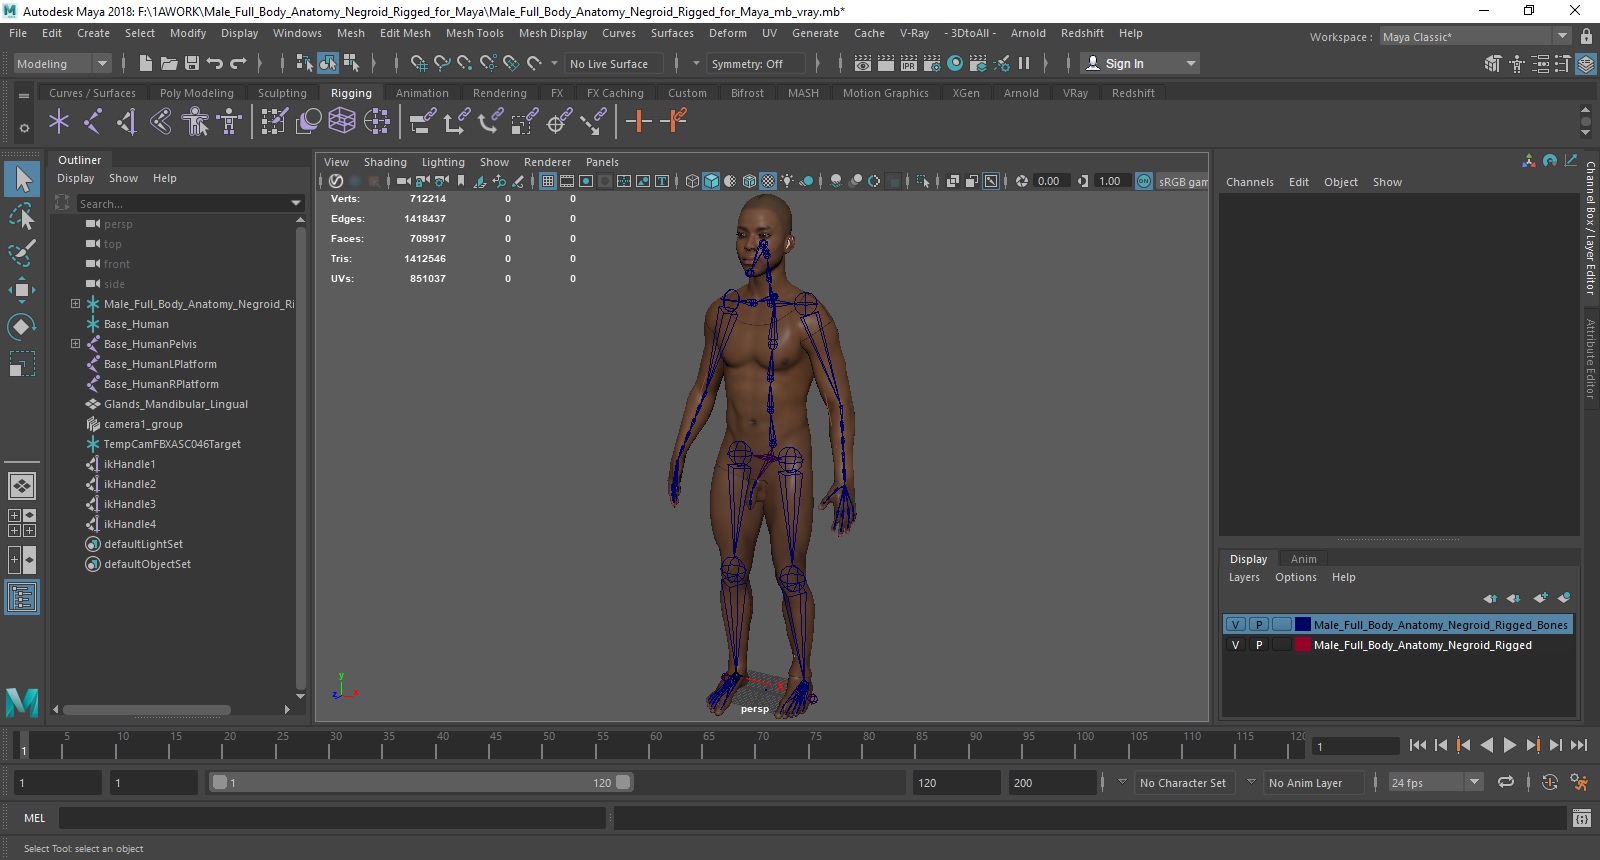Click the blue color swatch of Rigged_Bones layer
The image size is (1600, 860).
click(1303, 624)
